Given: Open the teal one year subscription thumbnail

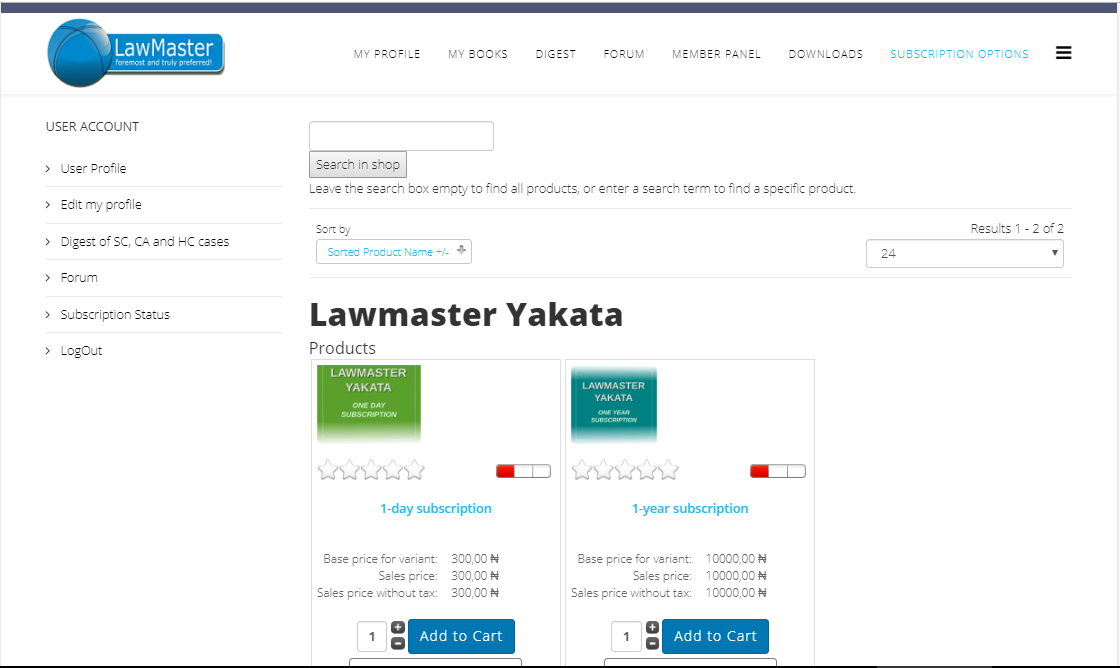Looking at the screenshot, I should pyautogui.click(x=614, y=405).
